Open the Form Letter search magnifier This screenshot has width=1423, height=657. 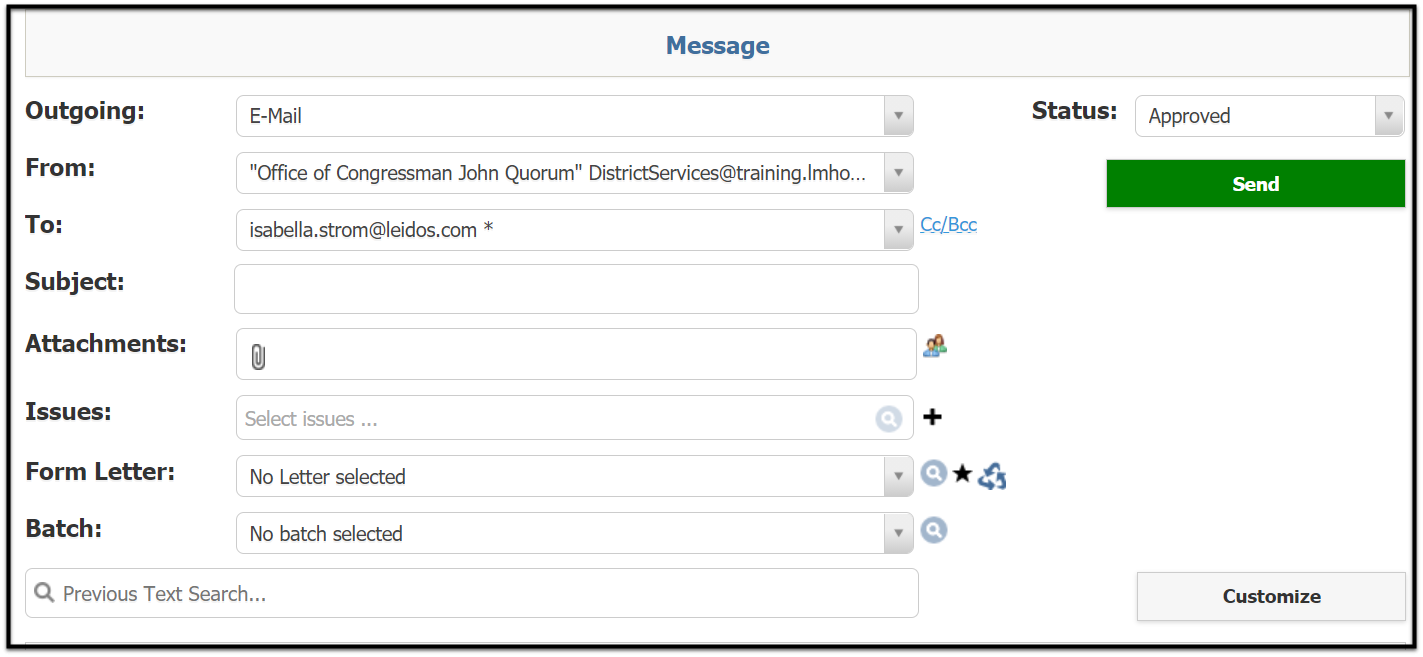933,473
